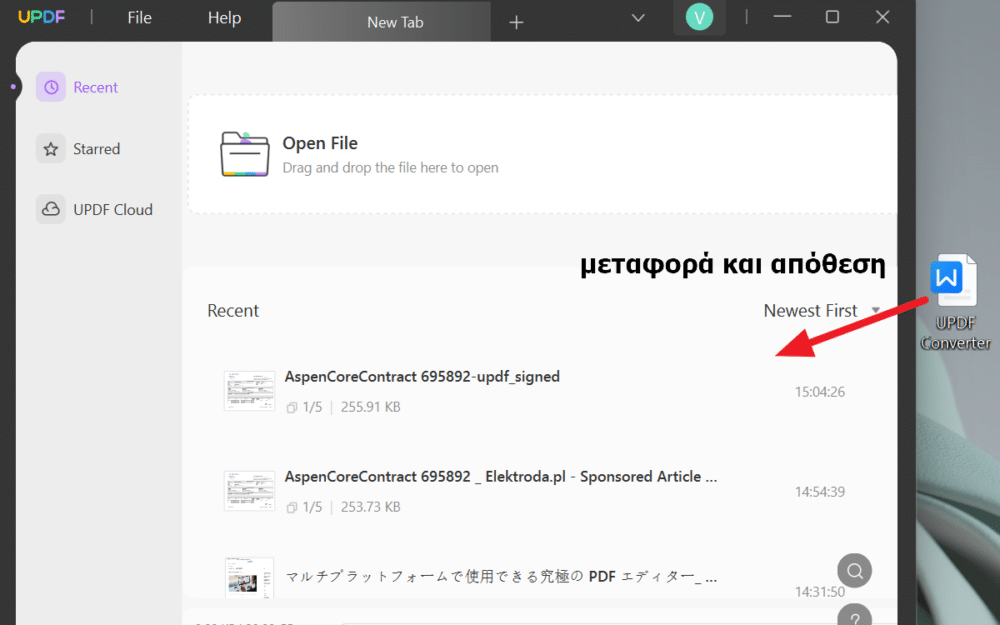Open the File menu

point(140,18)
